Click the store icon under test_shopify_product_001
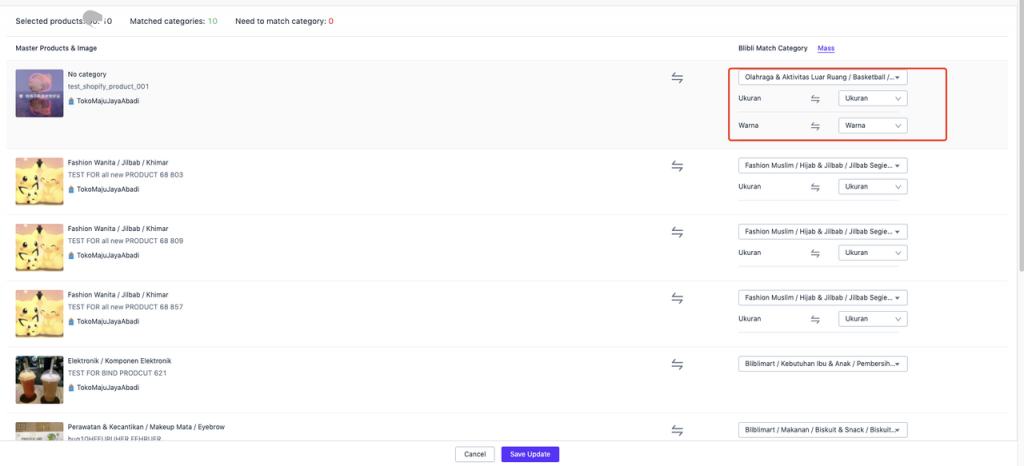Screen dimensions: 1024x466 point(71,101)
